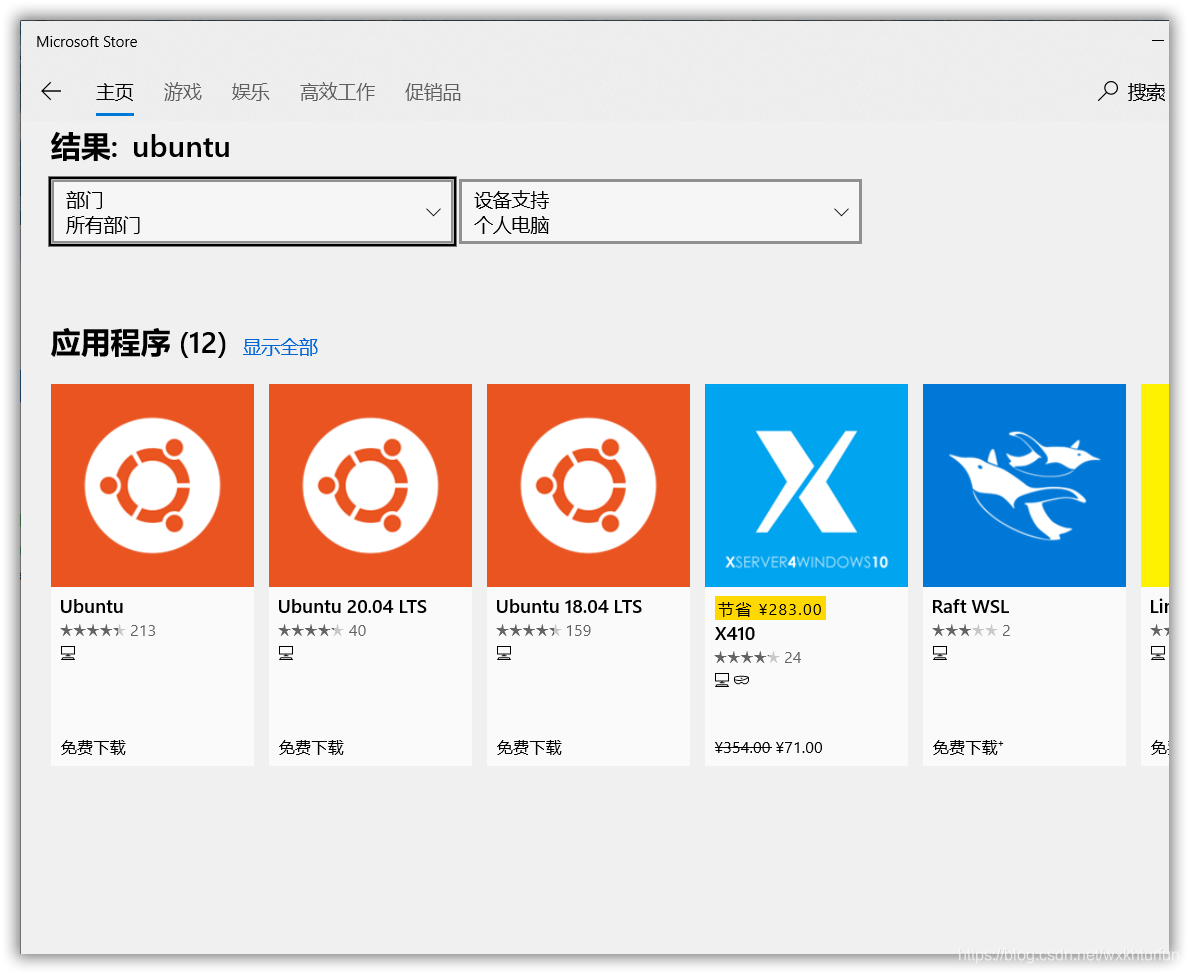1189x974 pixels.
Task: Click the Raft WSL title text
Action: coord(971,607)
